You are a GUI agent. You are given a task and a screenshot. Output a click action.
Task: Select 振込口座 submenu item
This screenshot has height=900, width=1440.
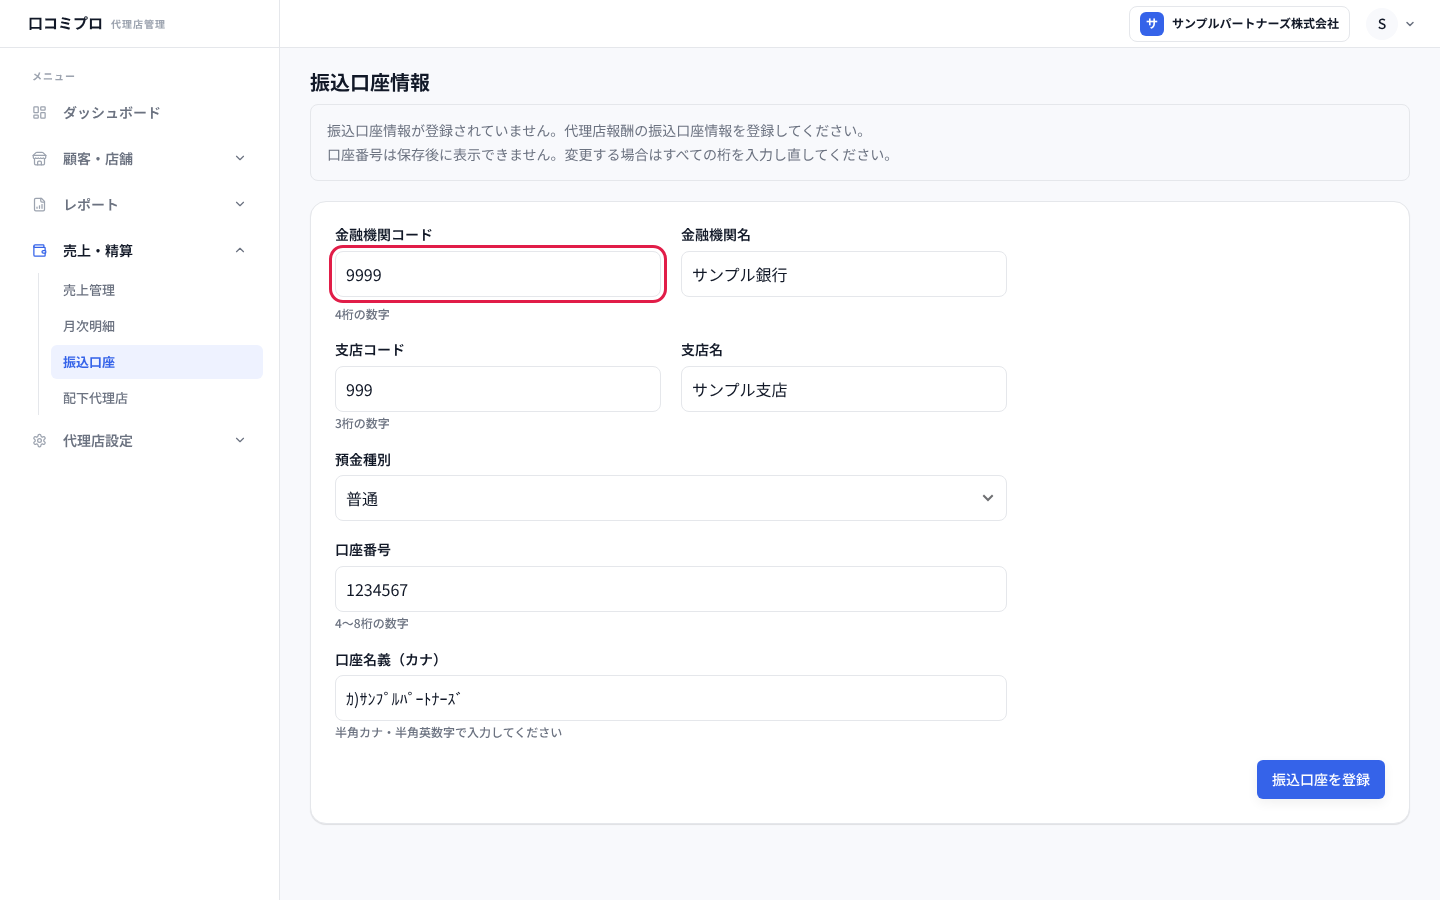pyautogui.click(x=157, y=362)
